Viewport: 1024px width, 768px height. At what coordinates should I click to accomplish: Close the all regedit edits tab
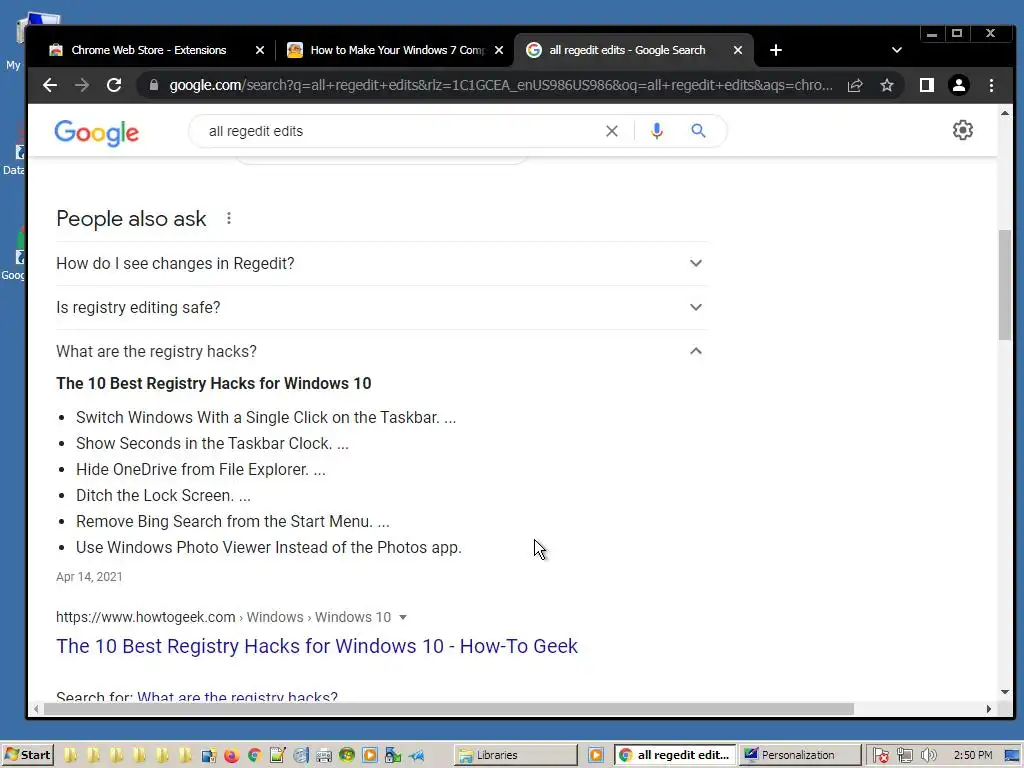[738, 50]
